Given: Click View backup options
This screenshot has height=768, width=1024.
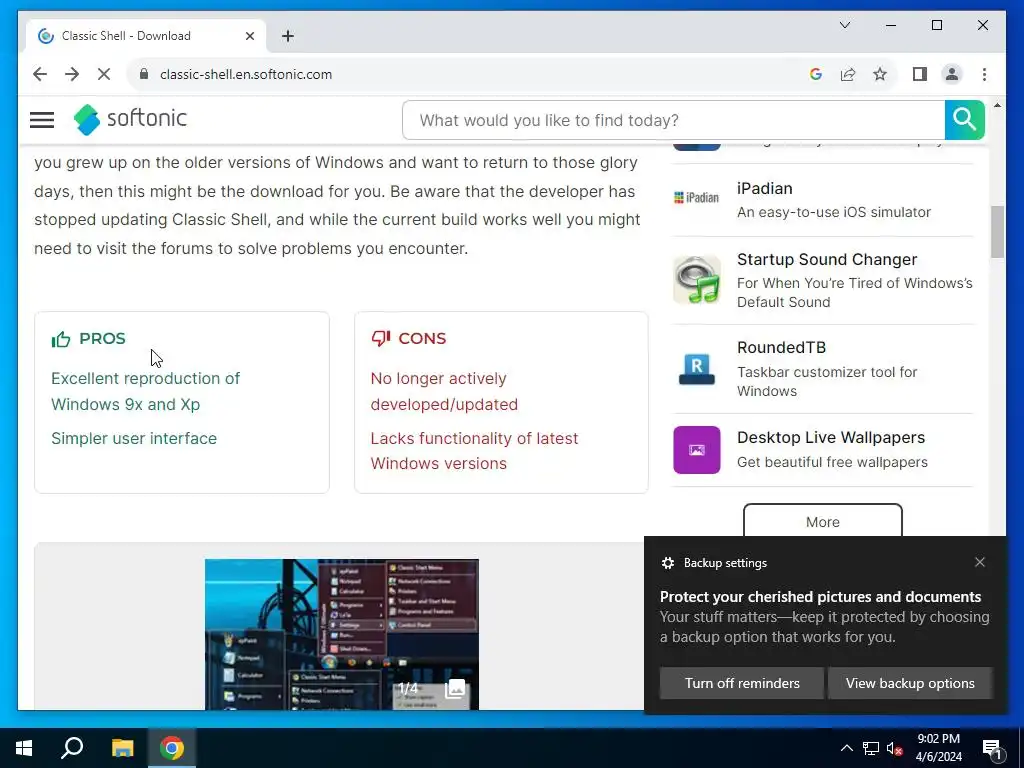Looking at the screenshot, I should point(910,683).
